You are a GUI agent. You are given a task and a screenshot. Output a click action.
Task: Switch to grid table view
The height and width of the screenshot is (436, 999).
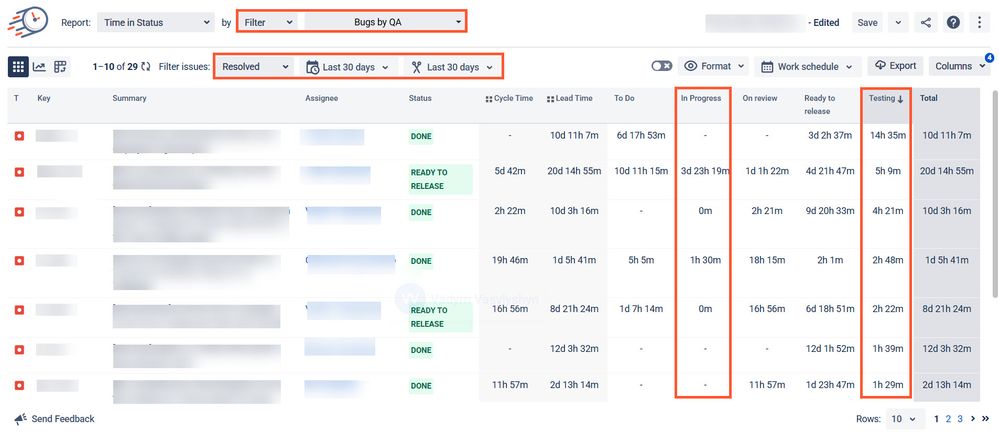click(18, 66)
